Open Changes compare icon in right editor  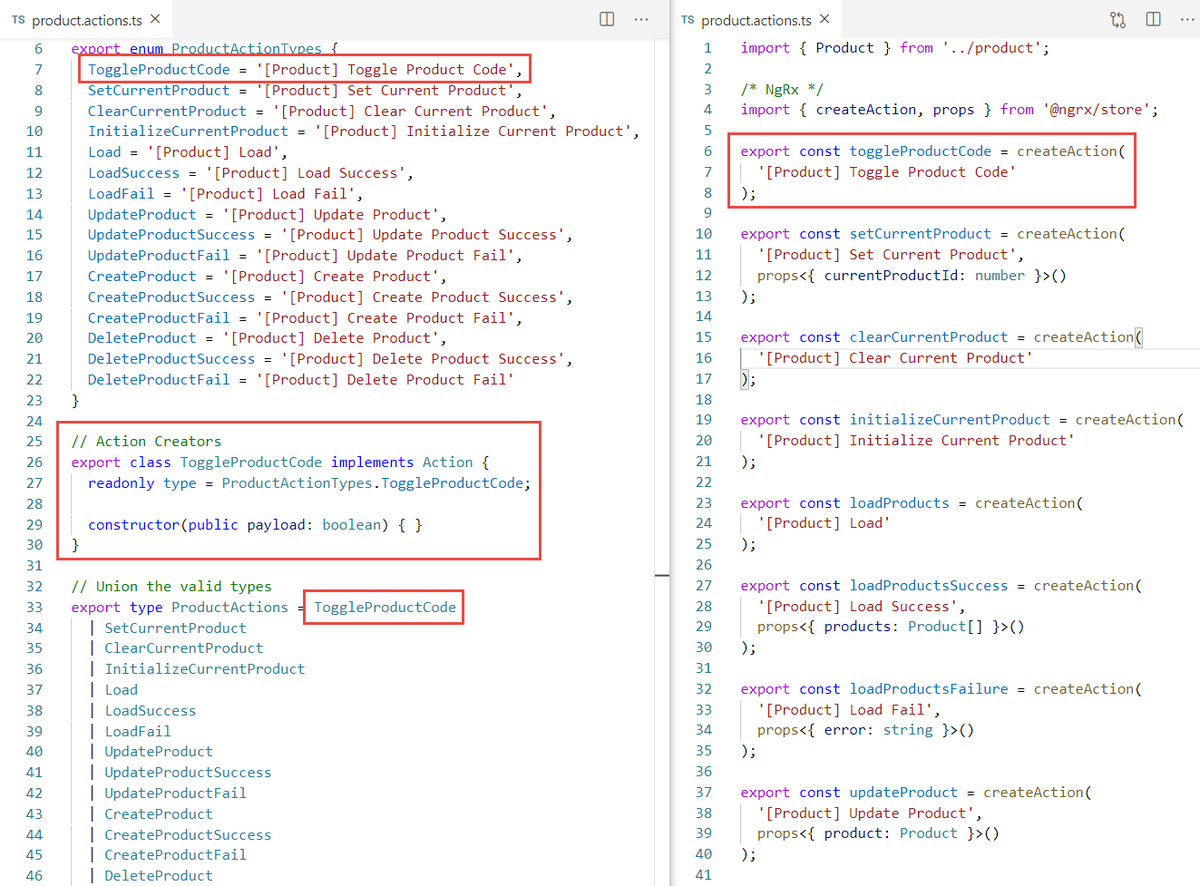tap(1118, 19)
